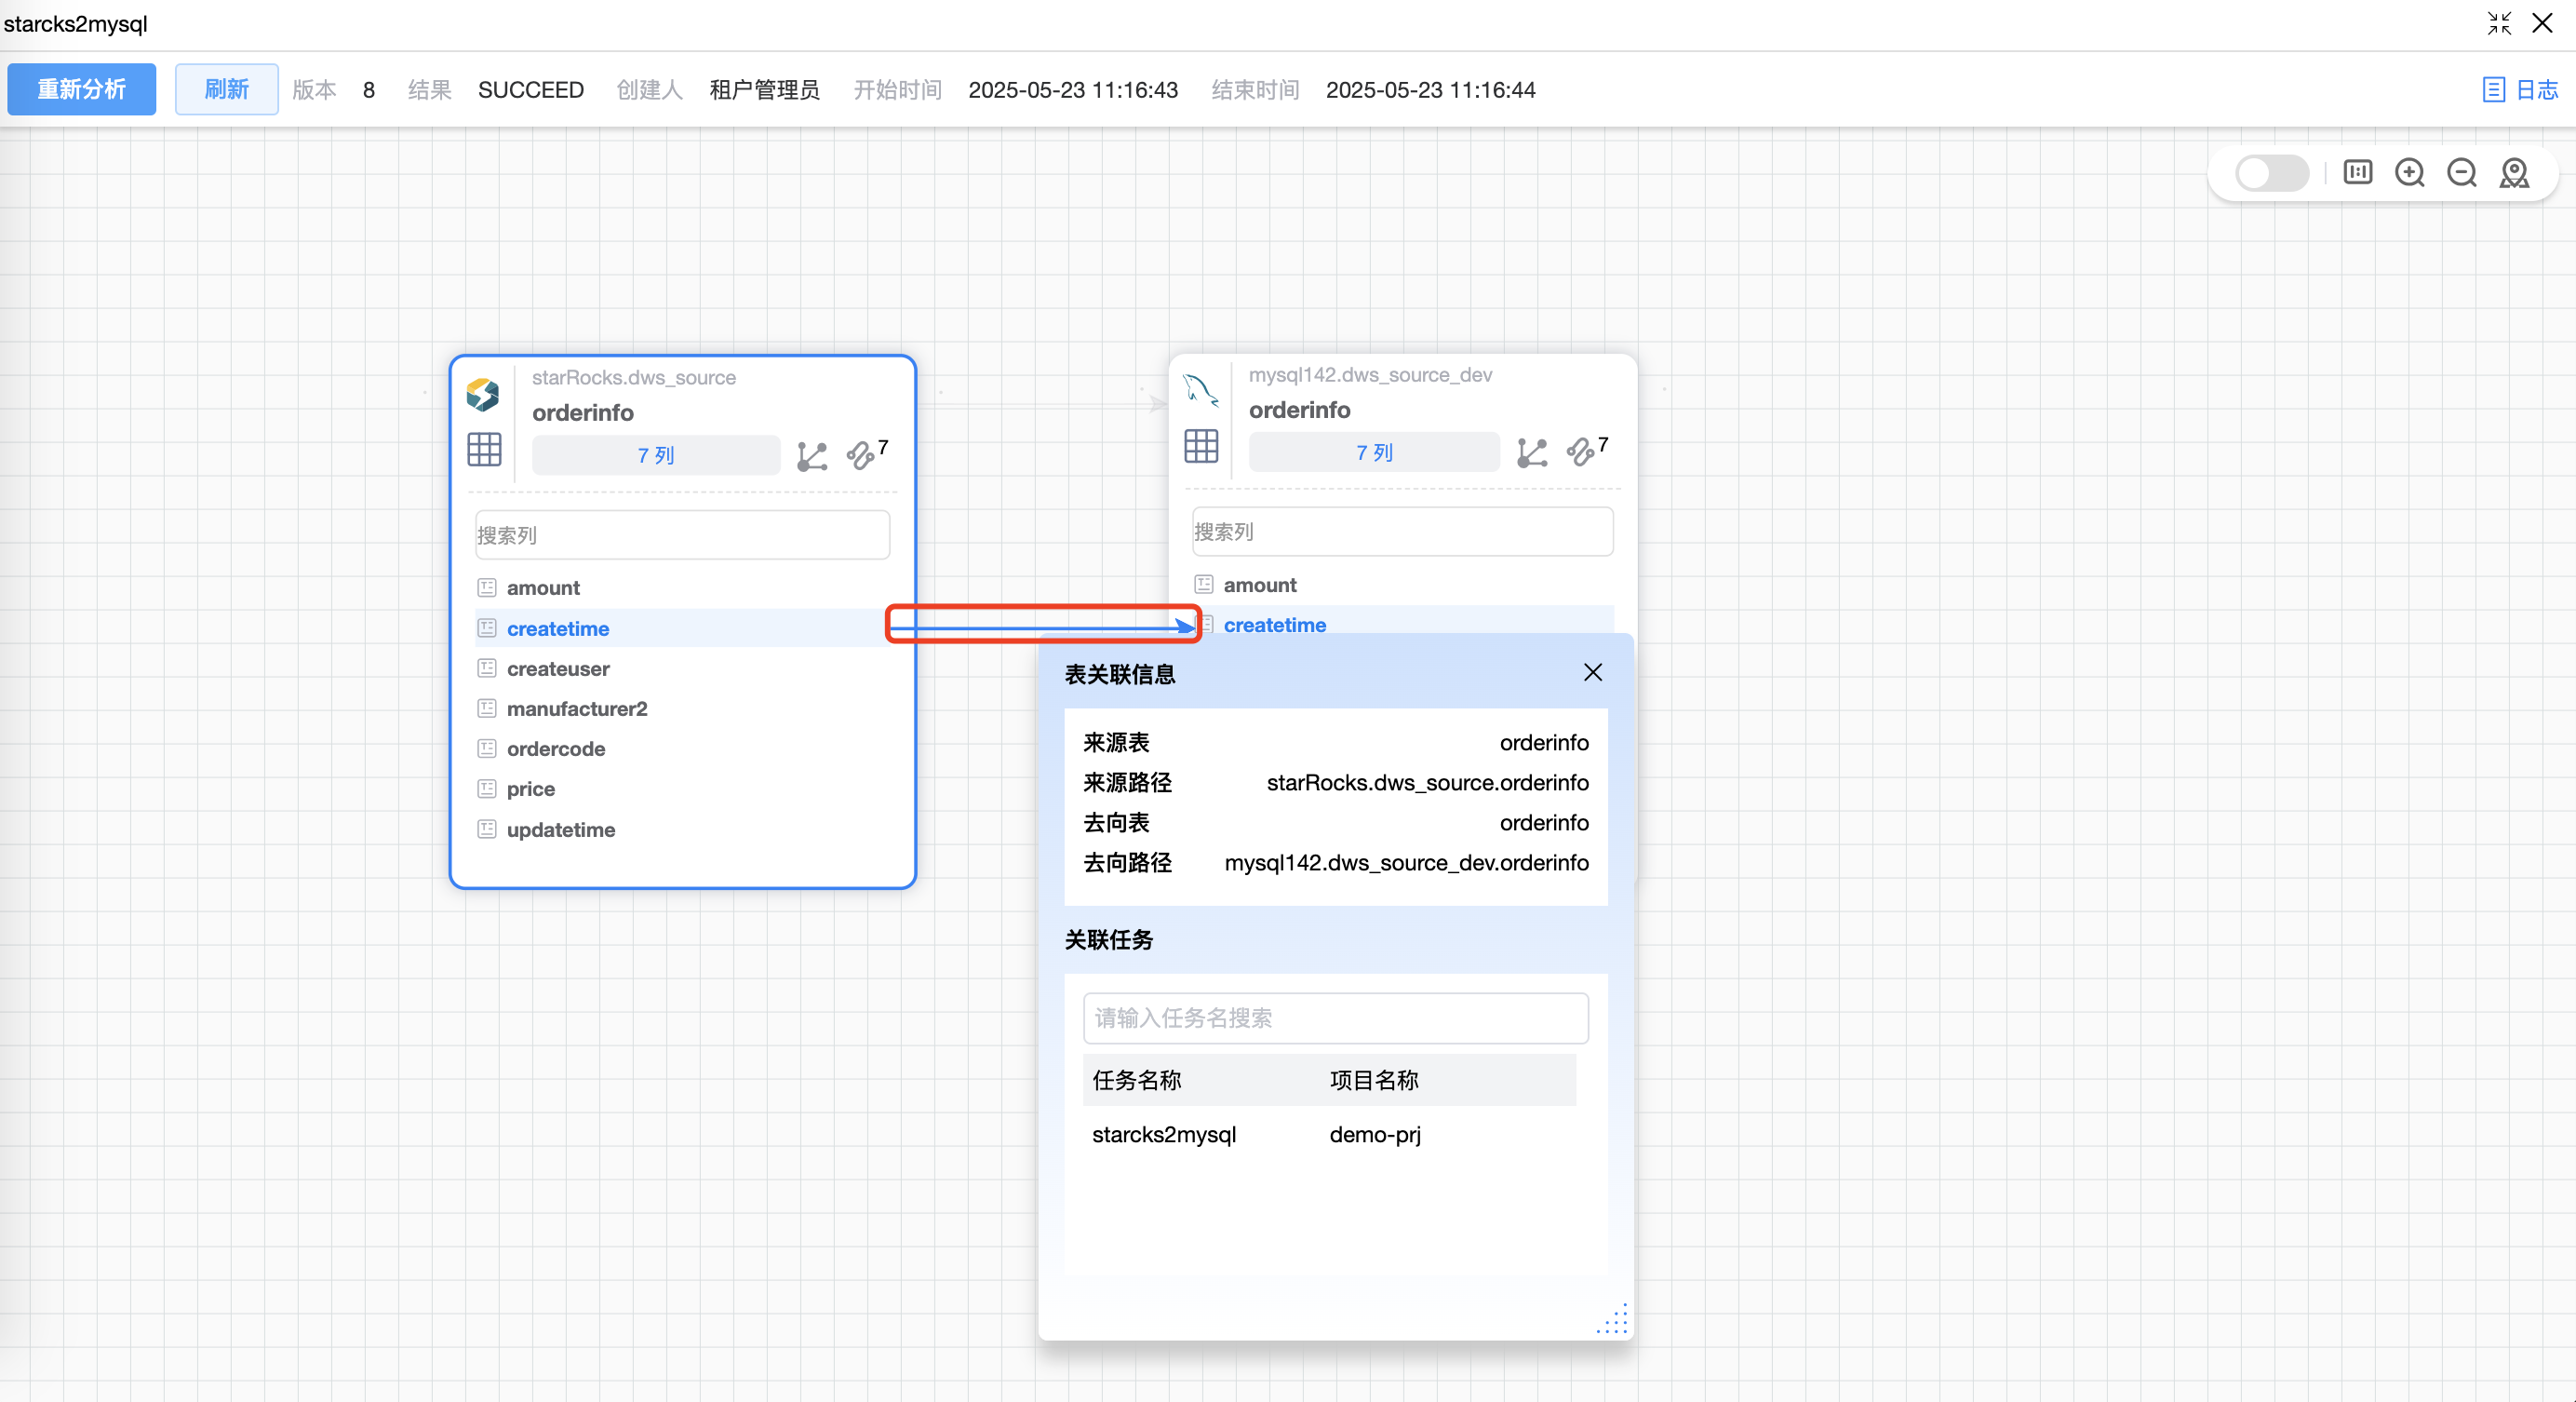Click the task name search field
The width and height of the screenshot is (2576, 1402).
(x=1335, y=1018)
